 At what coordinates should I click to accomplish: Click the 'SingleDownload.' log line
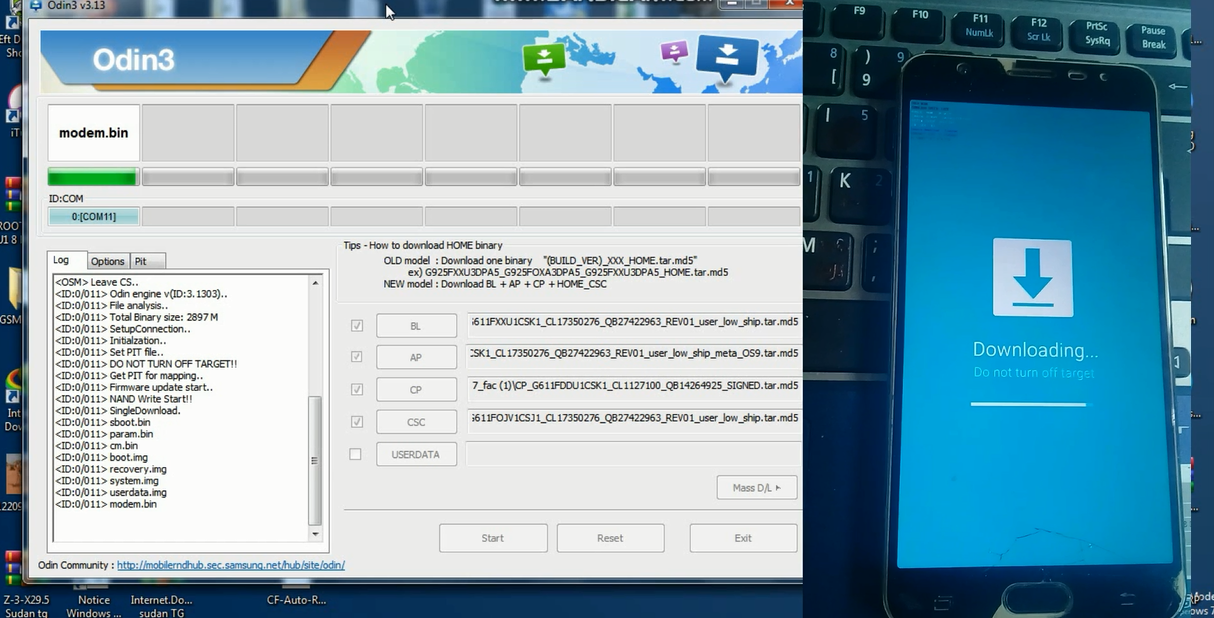pyautogui.click(x=118, y=410)
